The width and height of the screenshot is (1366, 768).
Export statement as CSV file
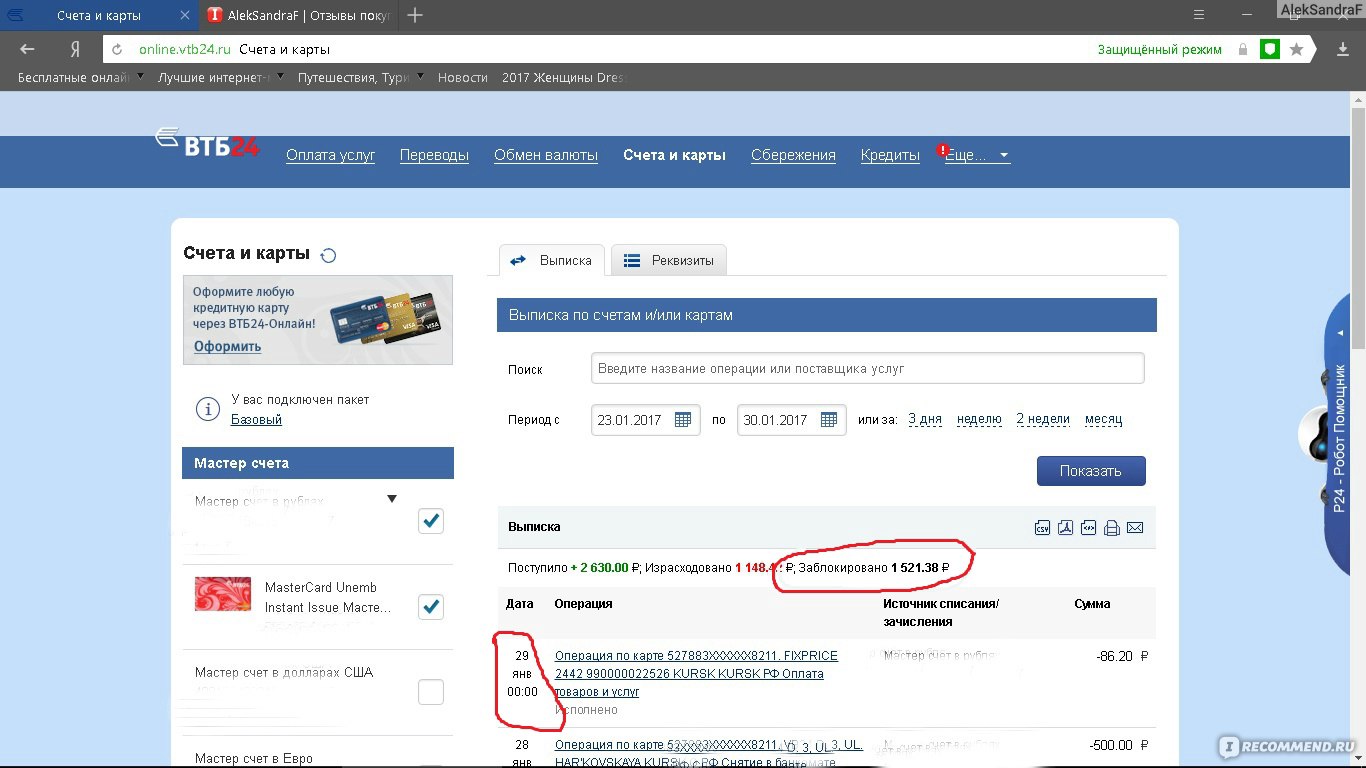1042,528
